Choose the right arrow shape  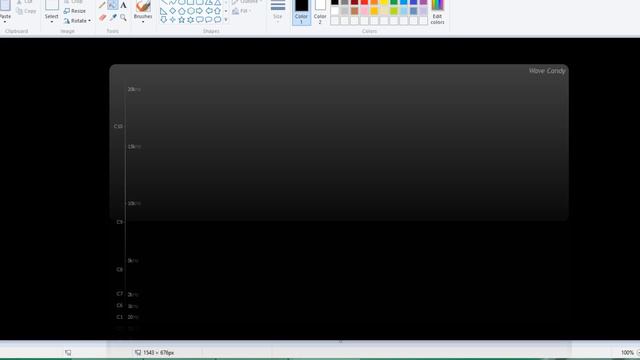(200, 11)
